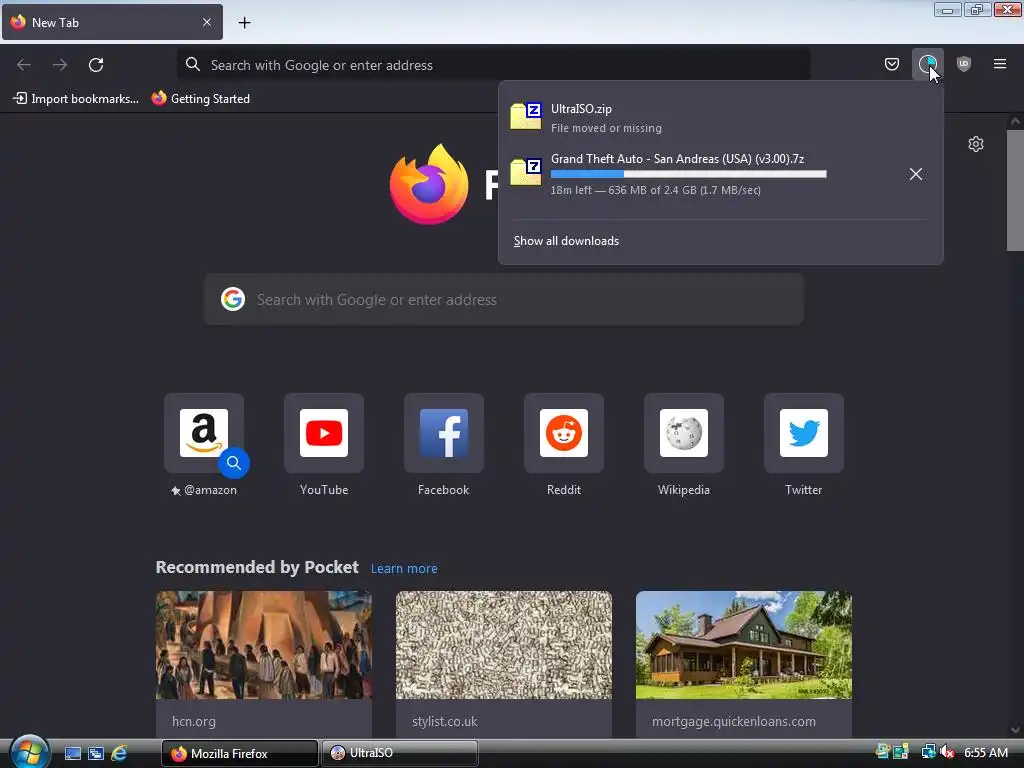
Task: Click Show Desktop in quick launch
Action: pyautogui.click(x=72, y=754)
